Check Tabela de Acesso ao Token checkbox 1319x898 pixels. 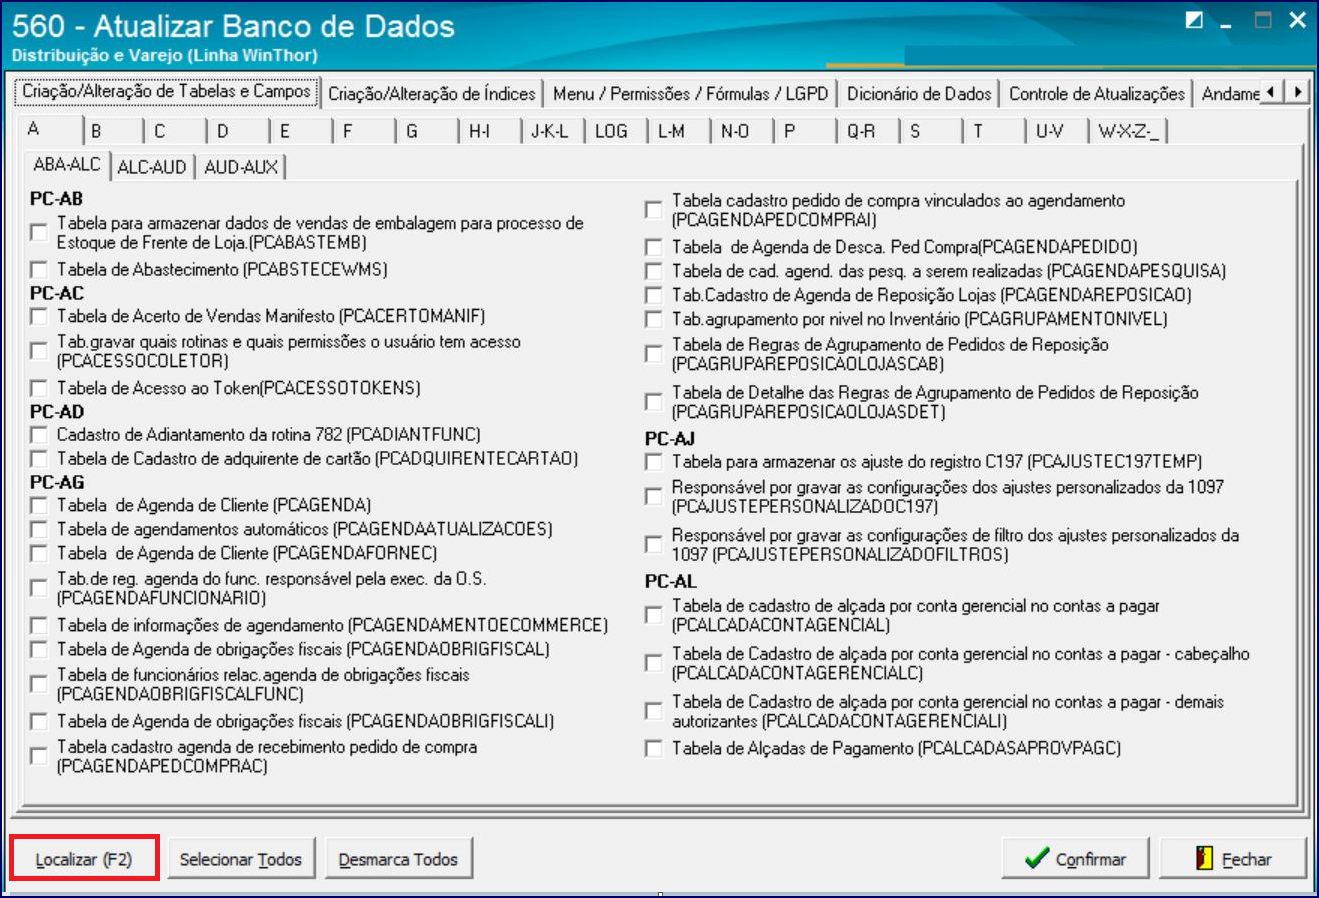[x=39, y=388]
